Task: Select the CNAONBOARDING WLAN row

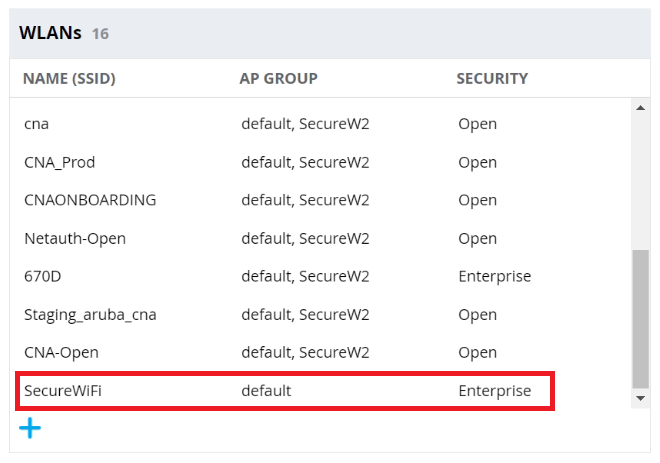Action: [90, 200]
